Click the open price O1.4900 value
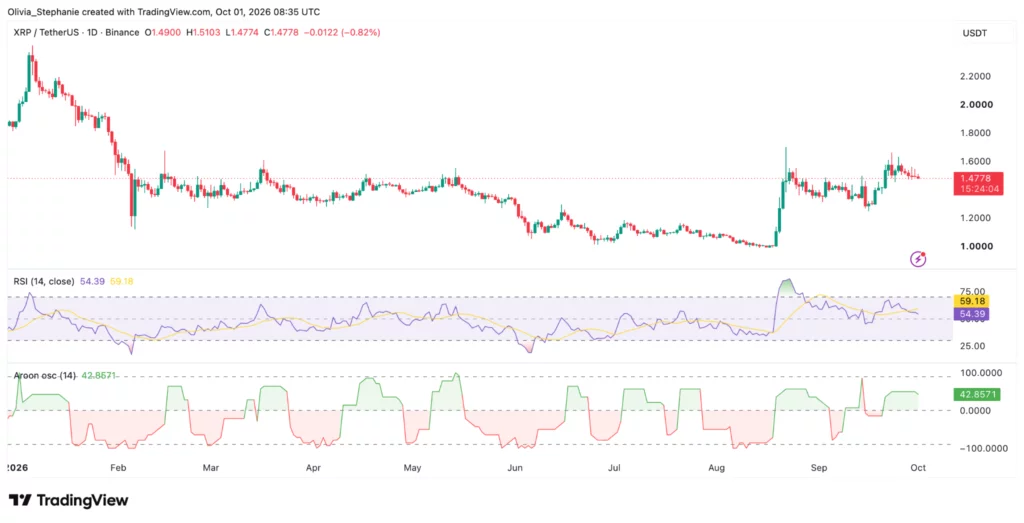Screen dimensions: 1024x523 pos(163,32)
